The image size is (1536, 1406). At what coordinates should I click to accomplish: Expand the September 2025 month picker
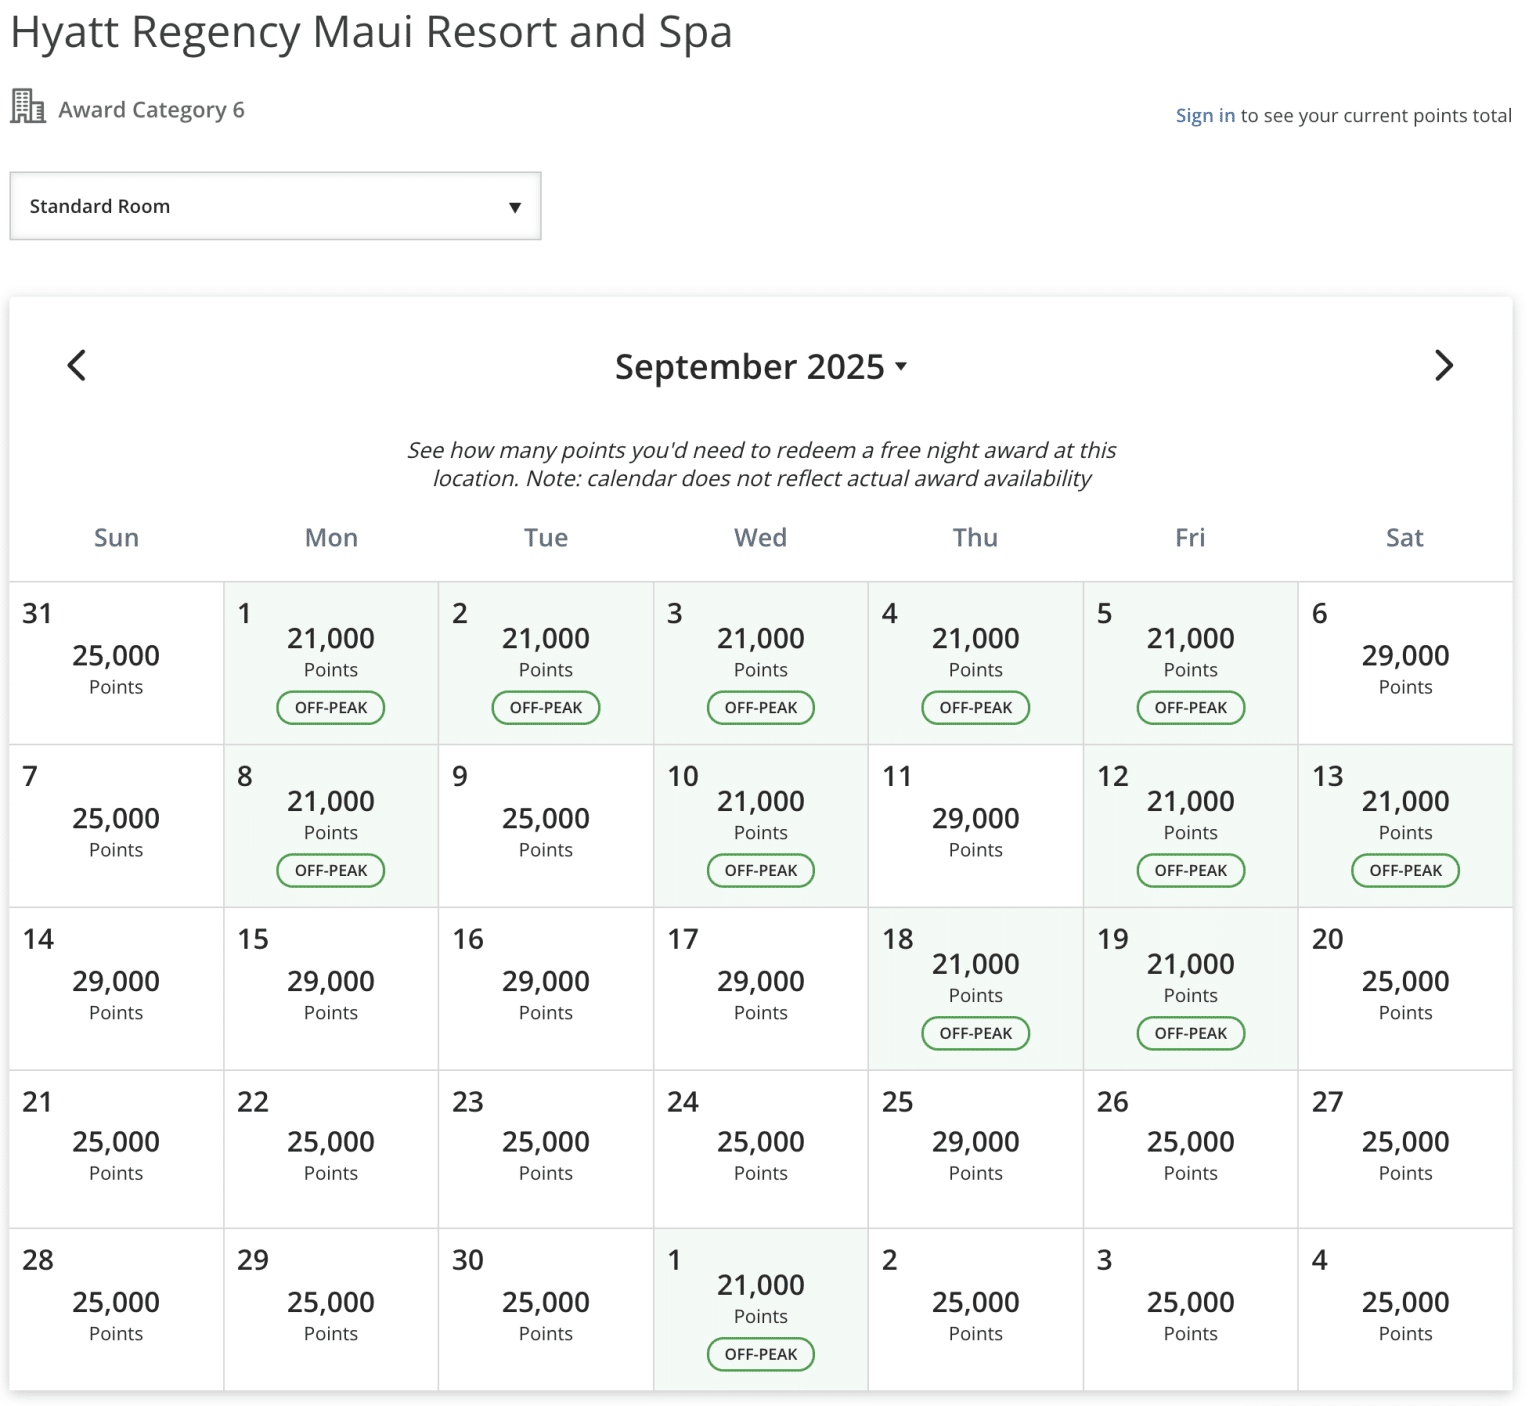point(760,367)
